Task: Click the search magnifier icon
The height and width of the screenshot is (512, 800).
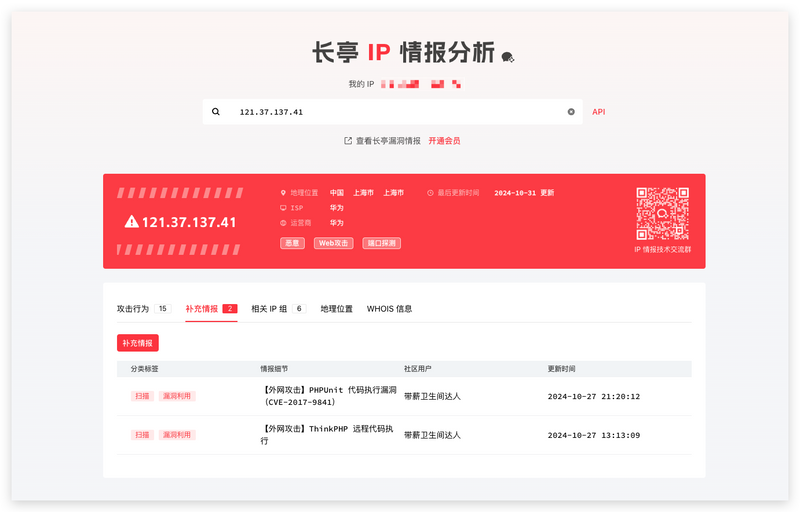Action: (x=216, y=112)
